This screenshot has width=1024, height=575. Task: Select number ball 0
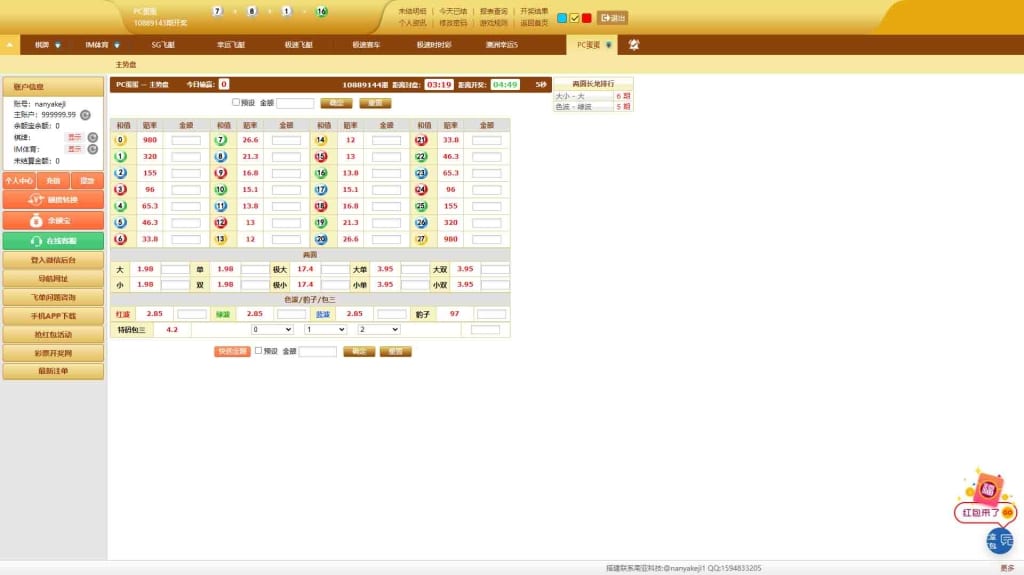click(120, 140)
